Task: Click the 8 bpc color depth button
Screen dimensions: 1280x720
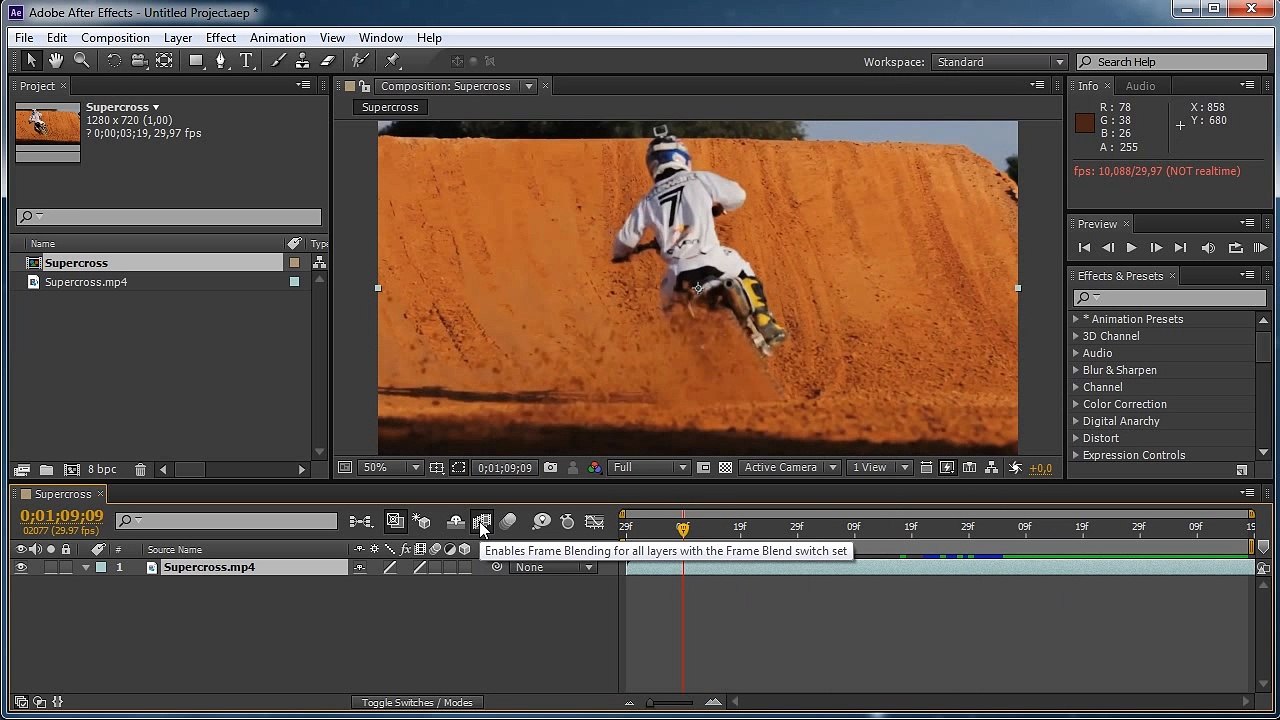Action: [102, 470]
